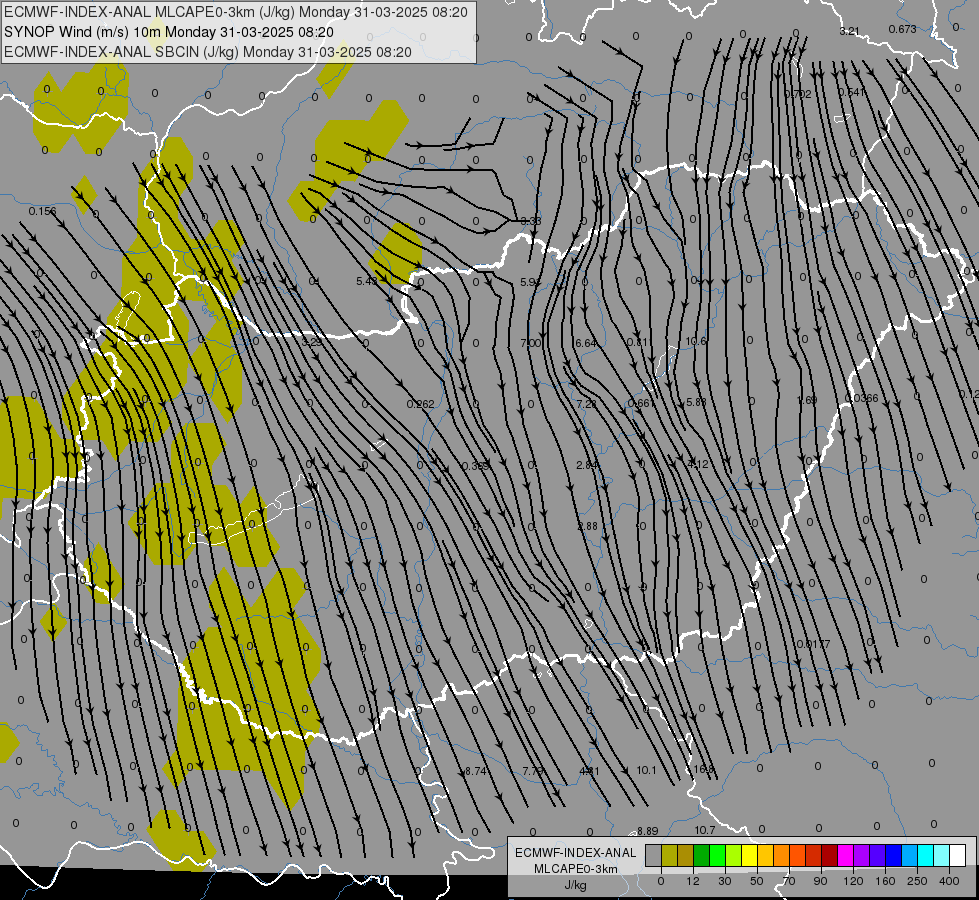The image size is (979, 900).
Task: Select the dark gold legend swatch
Action: pyautogui.click(x=686, y=856)
